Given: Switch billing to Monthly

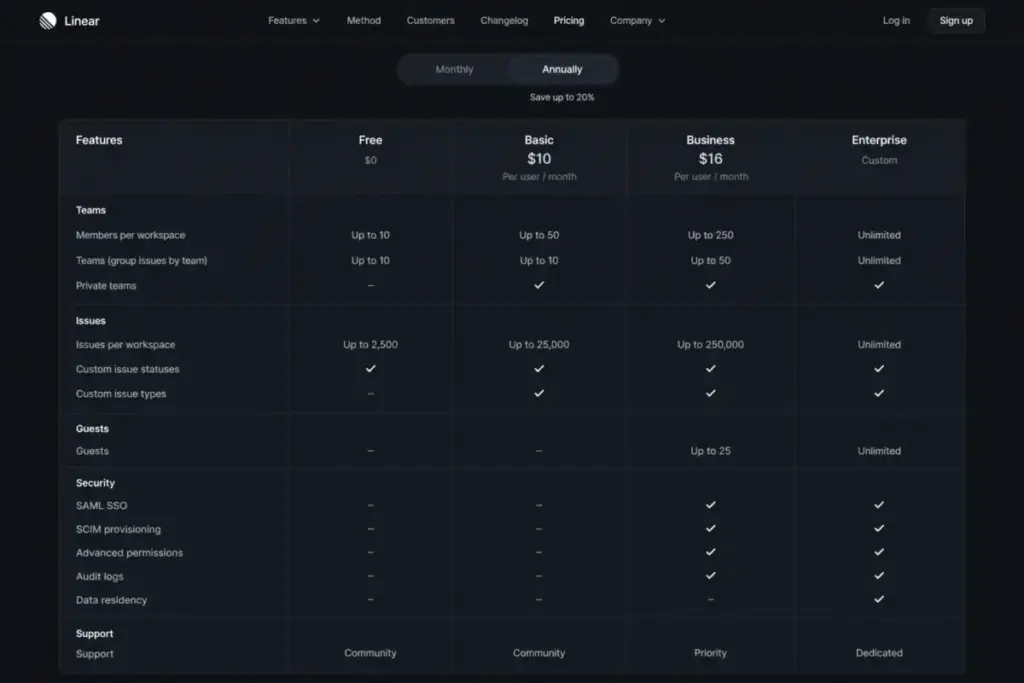Looking at the screenshot, I should pyautogui.click(x=455, y=69).
